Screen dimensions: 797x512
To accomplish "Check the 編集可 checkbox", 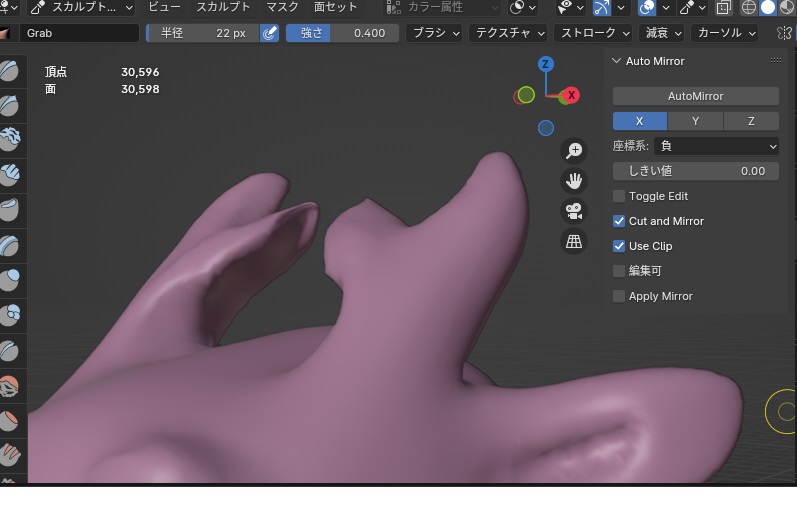I will pyautogui.click(x=619, y=271).
